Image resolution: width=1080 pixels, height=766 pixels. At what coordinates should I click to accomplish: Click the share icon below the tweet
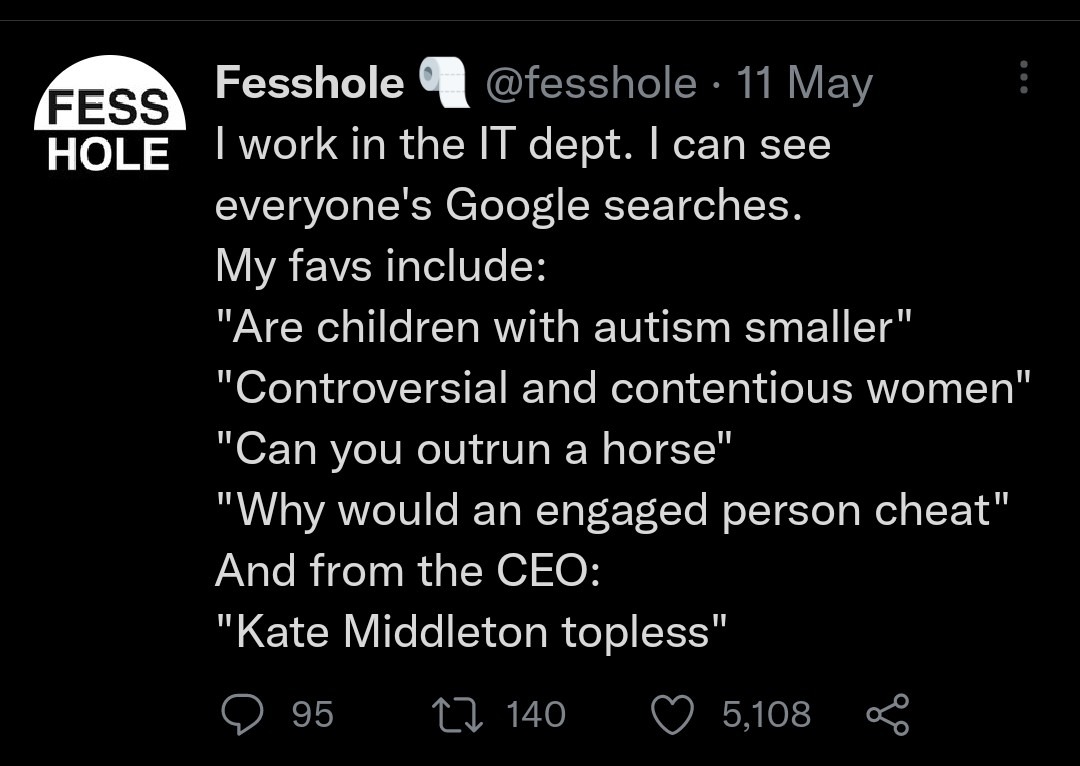click(886, 715)
